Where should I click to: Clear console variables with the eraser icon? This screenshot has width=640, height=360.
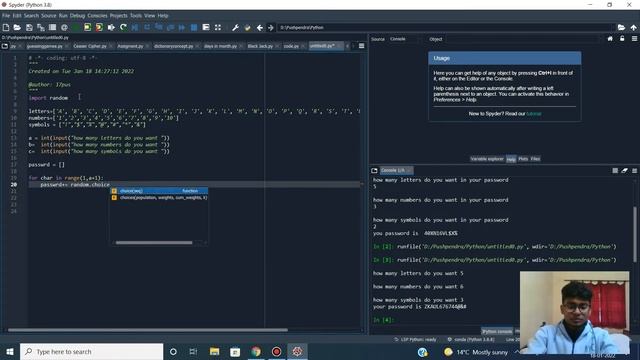pos(624,171)
